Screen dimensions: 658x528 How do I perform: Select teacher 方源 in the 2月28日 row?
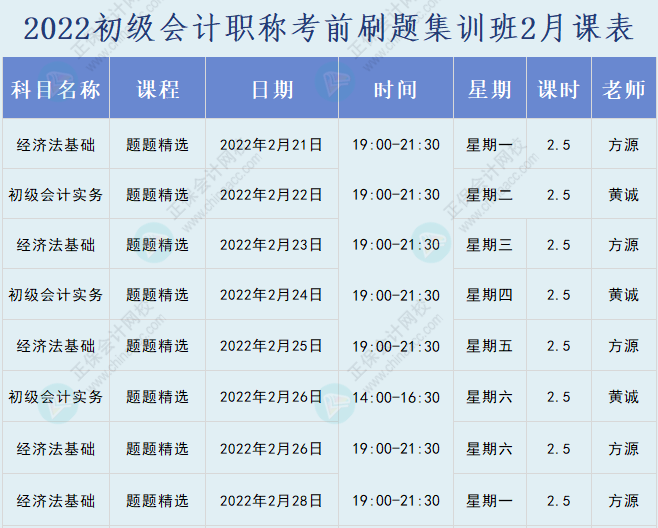(624, 501)
